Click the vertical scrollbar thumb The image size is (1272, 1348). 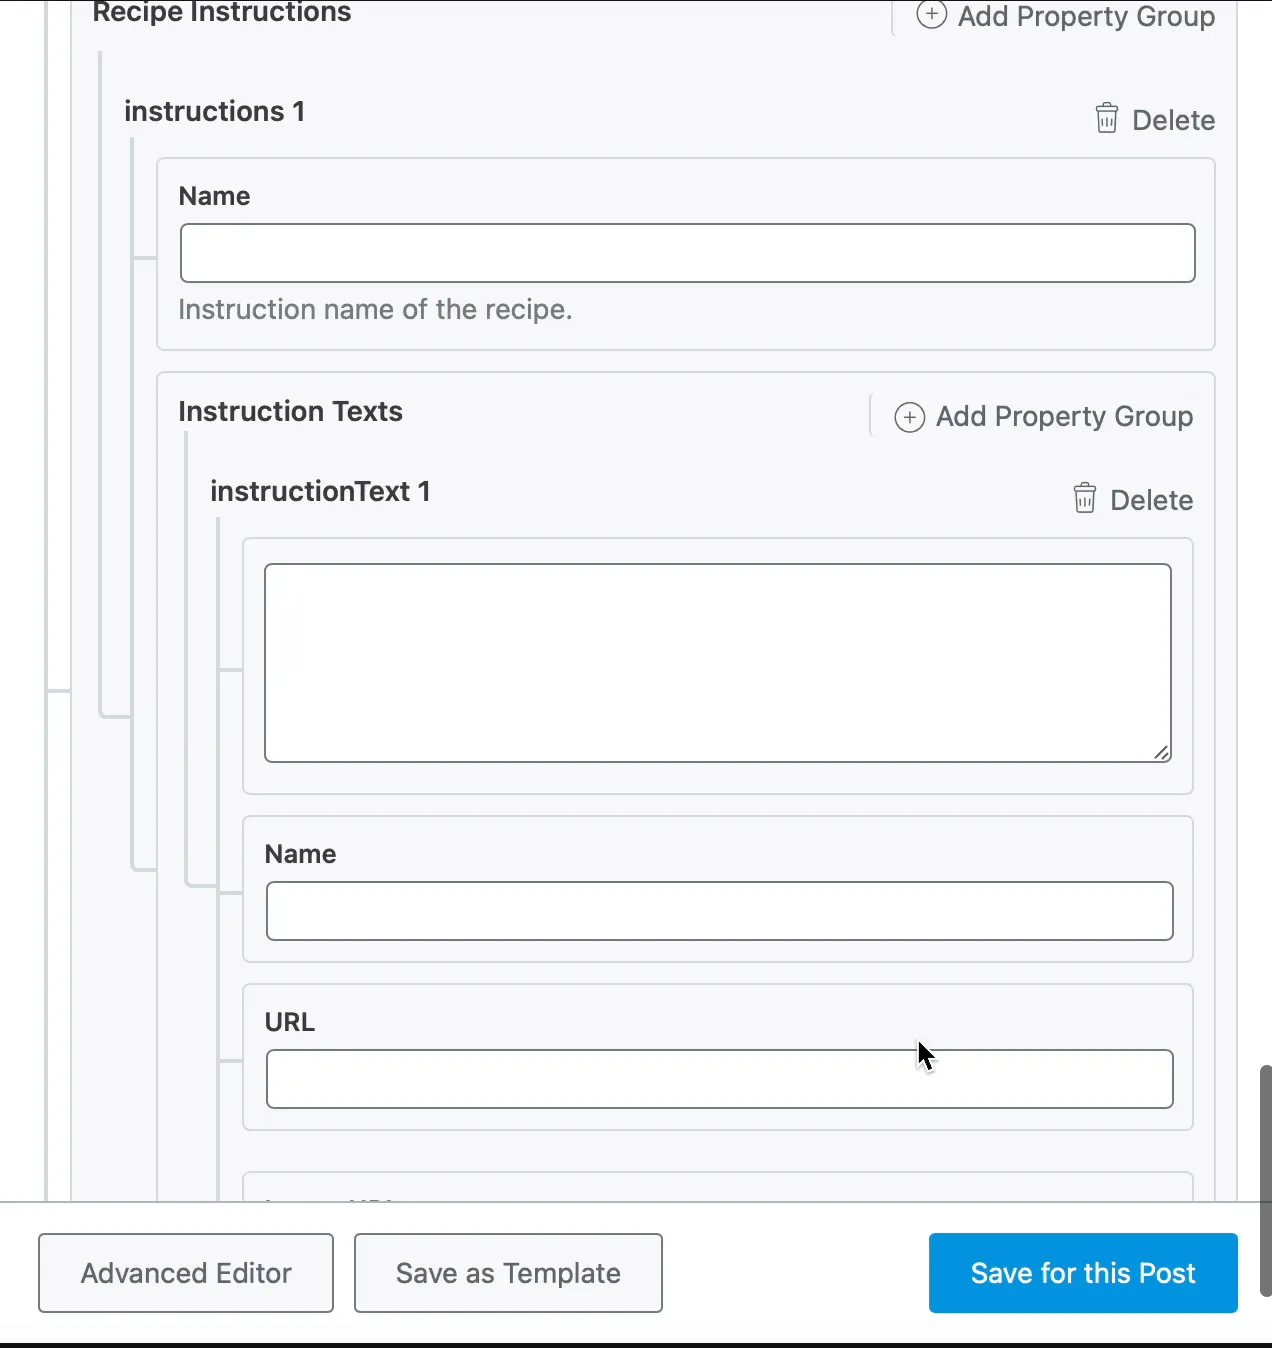coord(1265,1180)
